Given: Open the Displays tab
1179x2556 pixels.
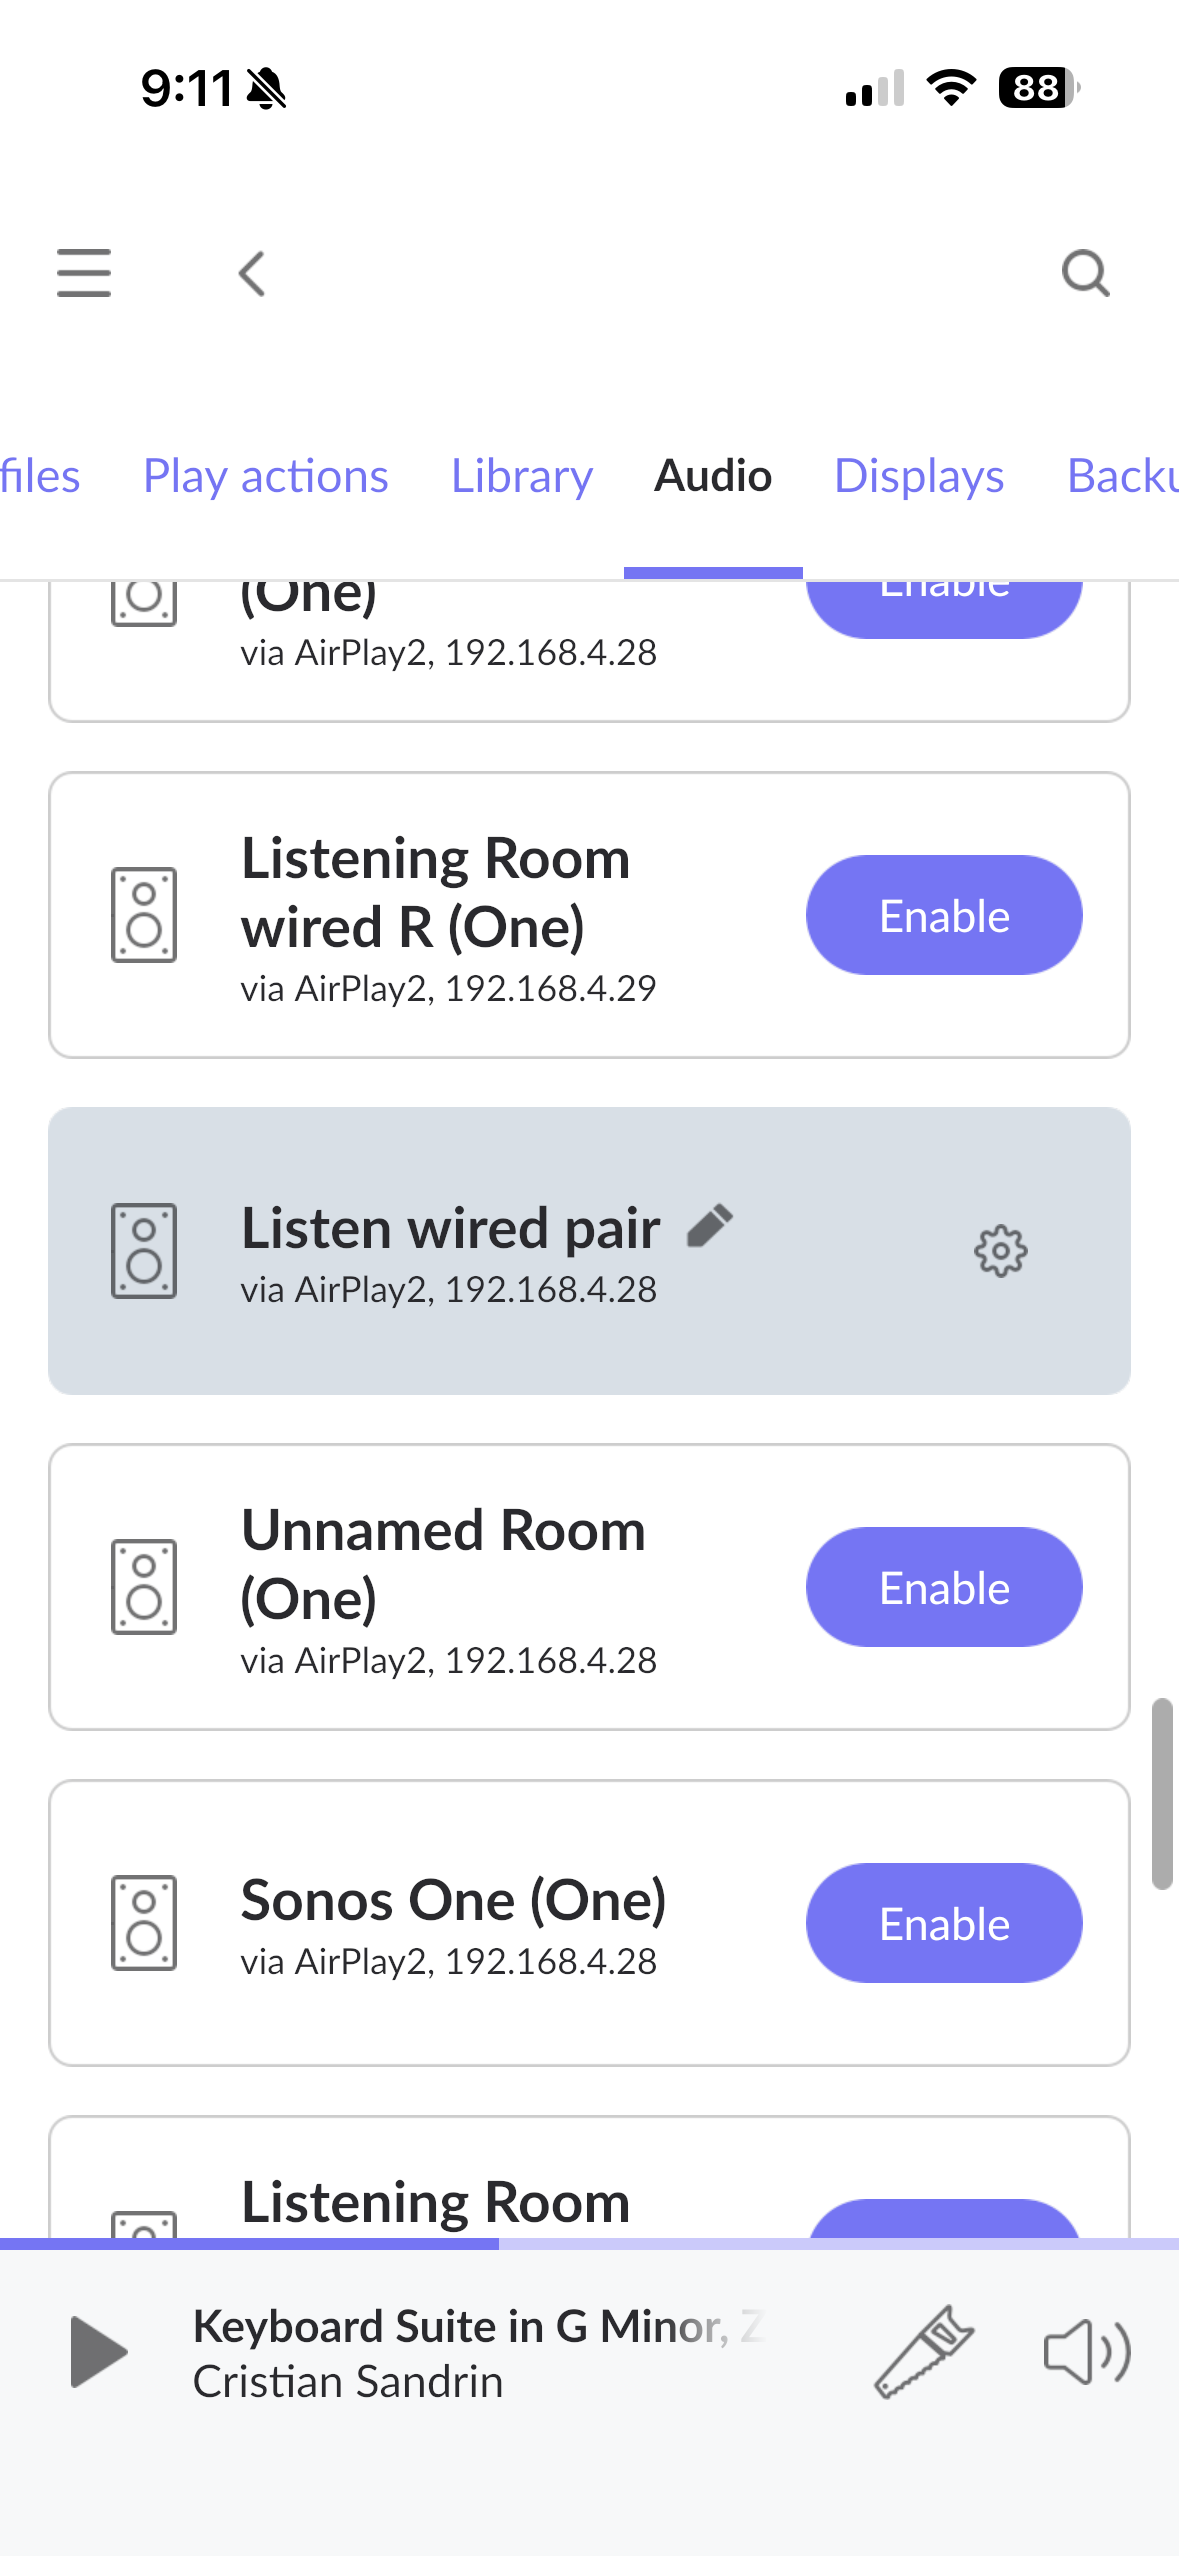Looking at the screenshot, I should coord(918,476).
